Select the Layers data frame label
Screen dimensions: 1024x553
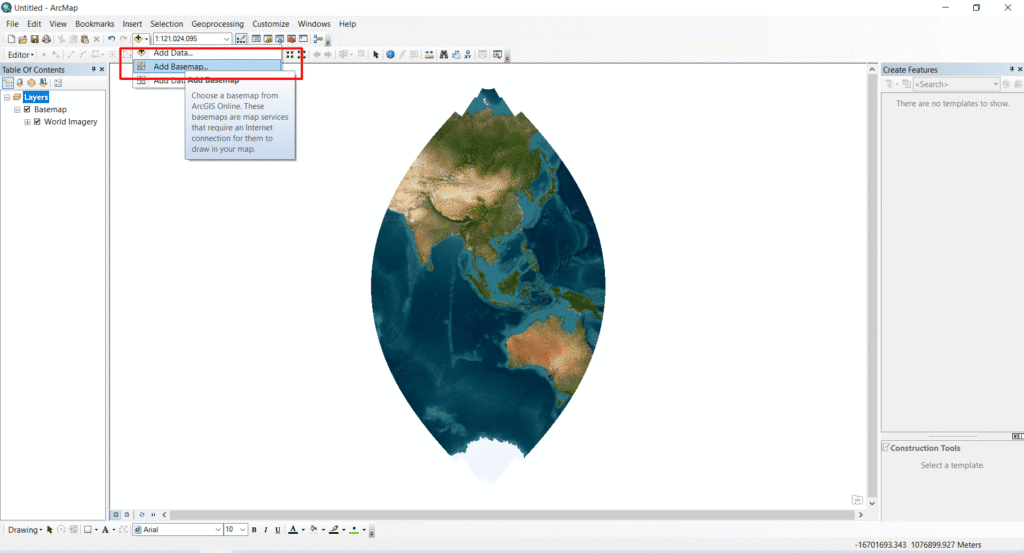[x=36, y=97]
